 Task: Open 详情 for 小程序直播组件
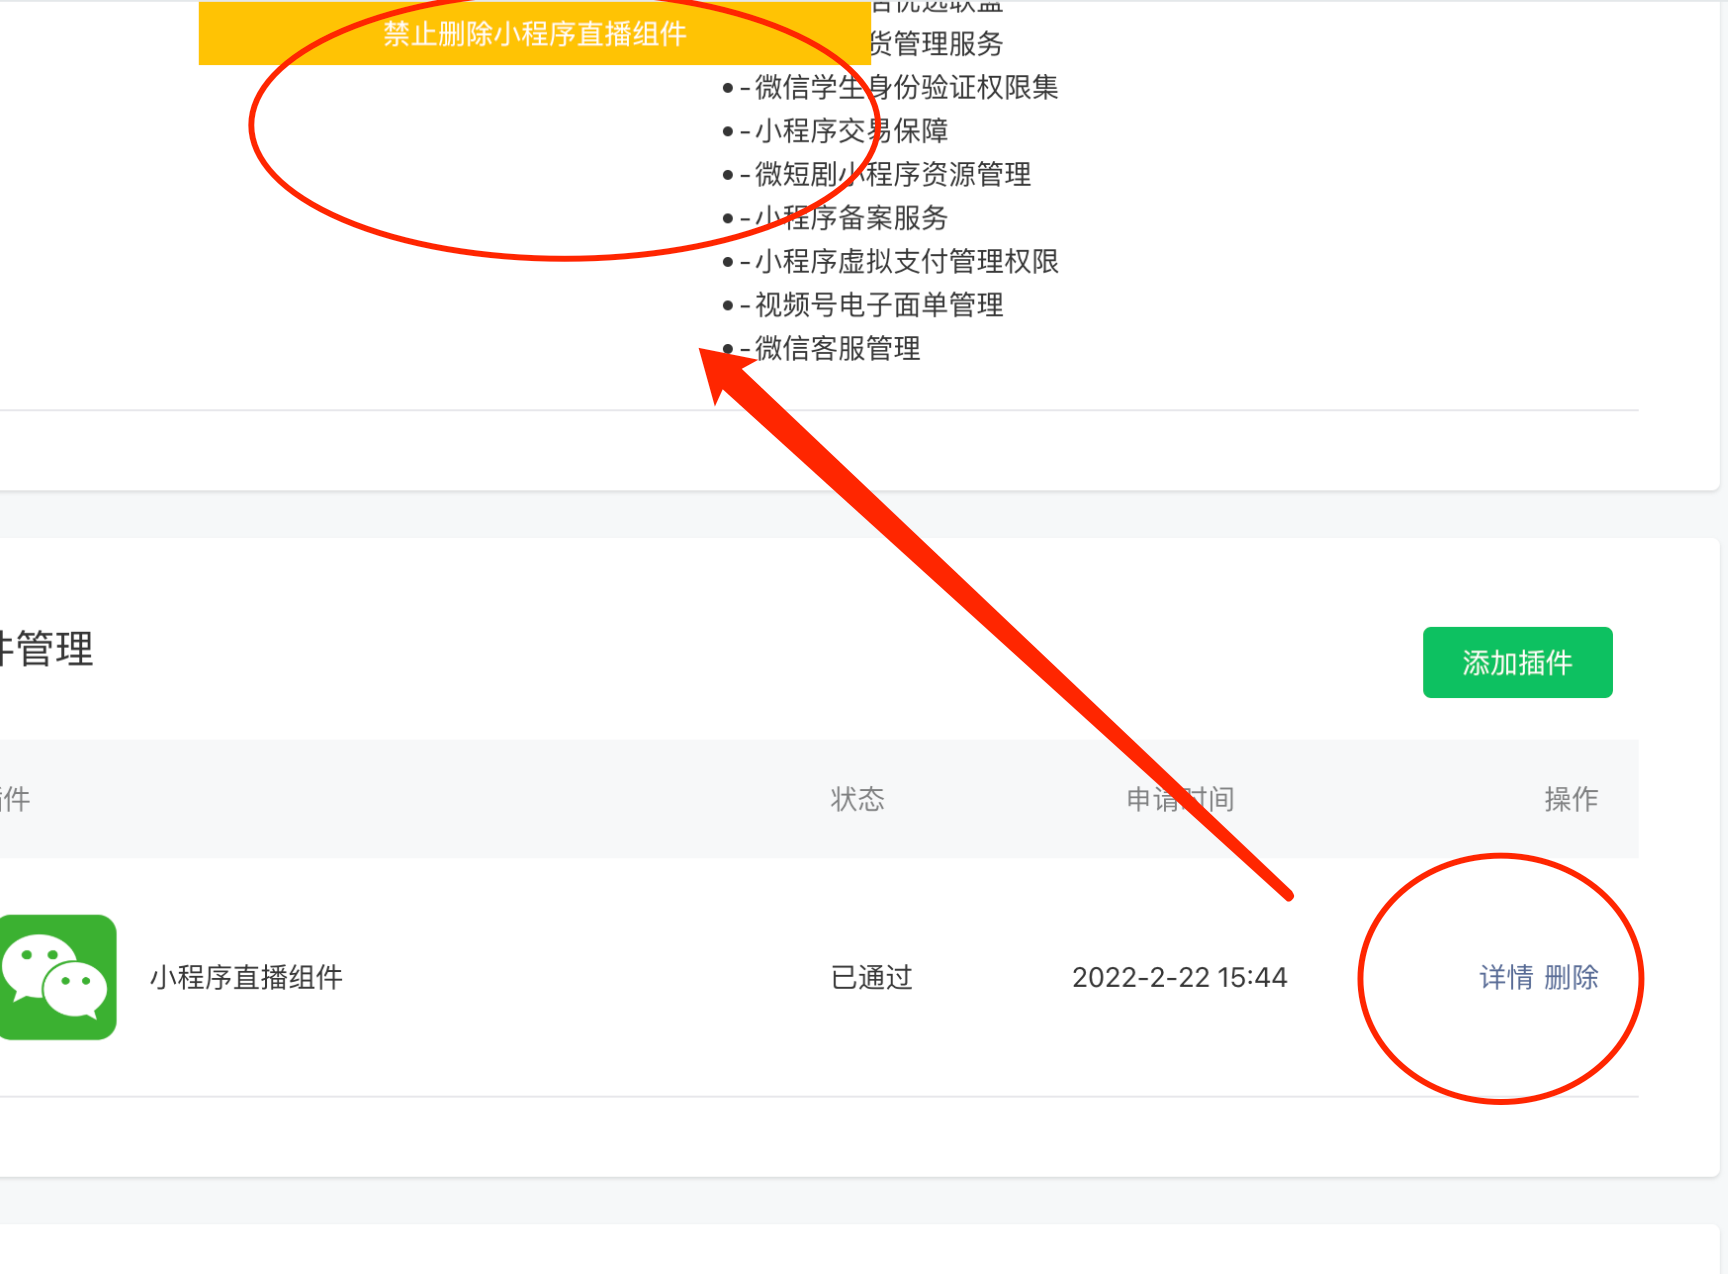[1506, 977]
